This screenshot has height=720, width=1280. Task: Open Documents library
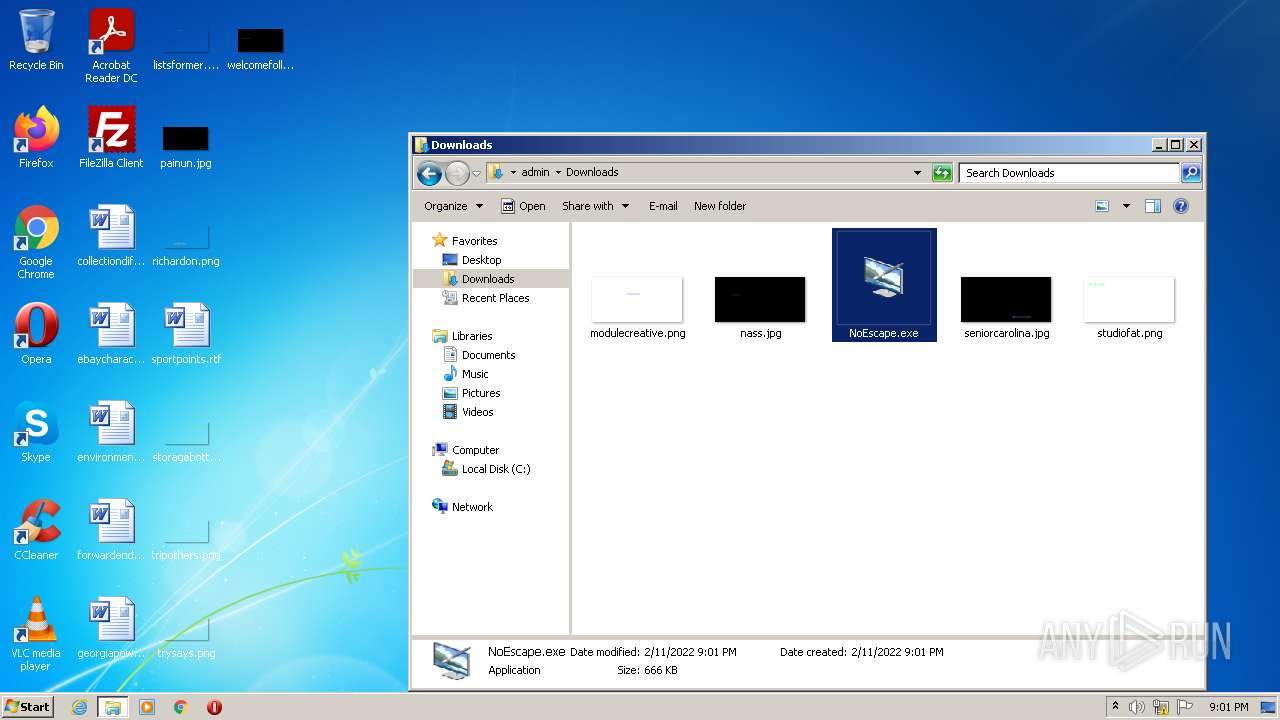click(488, 355)
